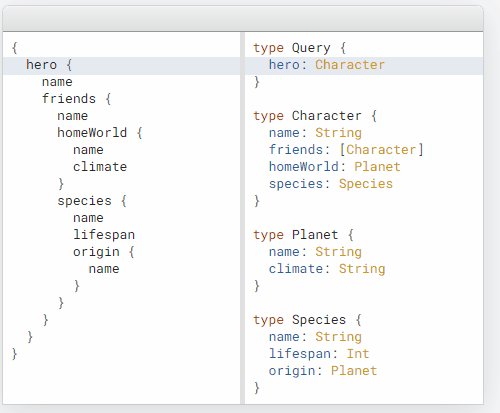The height and width of the screenshot is (413, 500).
Task: Click the divider between query and schema panes
Action: [x=242, y=218]
